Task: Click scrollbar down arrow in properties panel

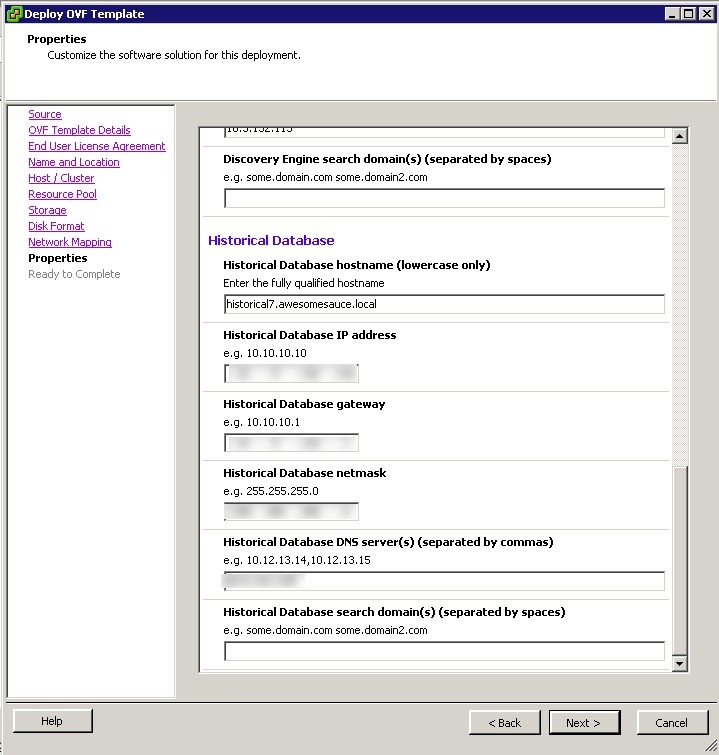Action: pos(680,663)
